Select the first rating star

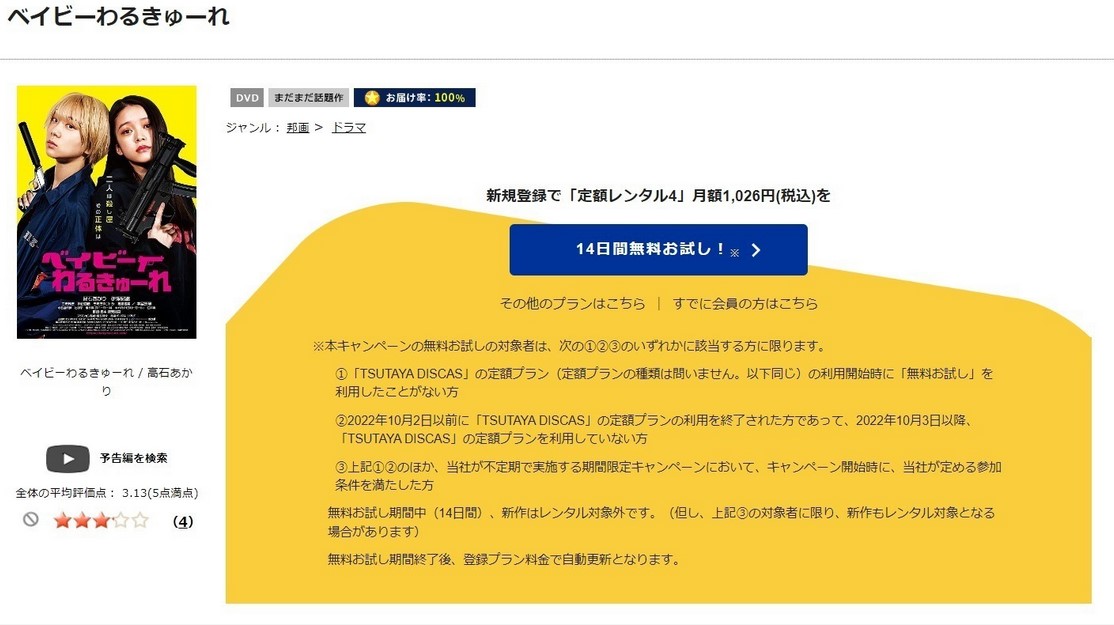click(63, 521)
